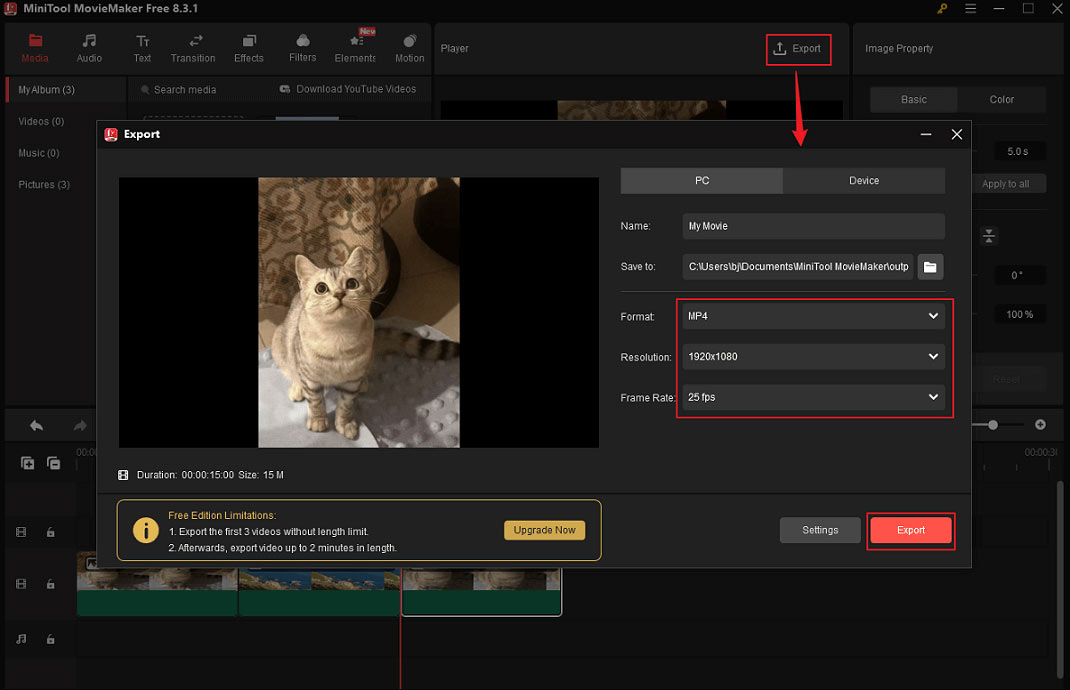This screenshot has height=690, width=1070.
Task: Lock the first video track
Action: (x=51, y=532)
